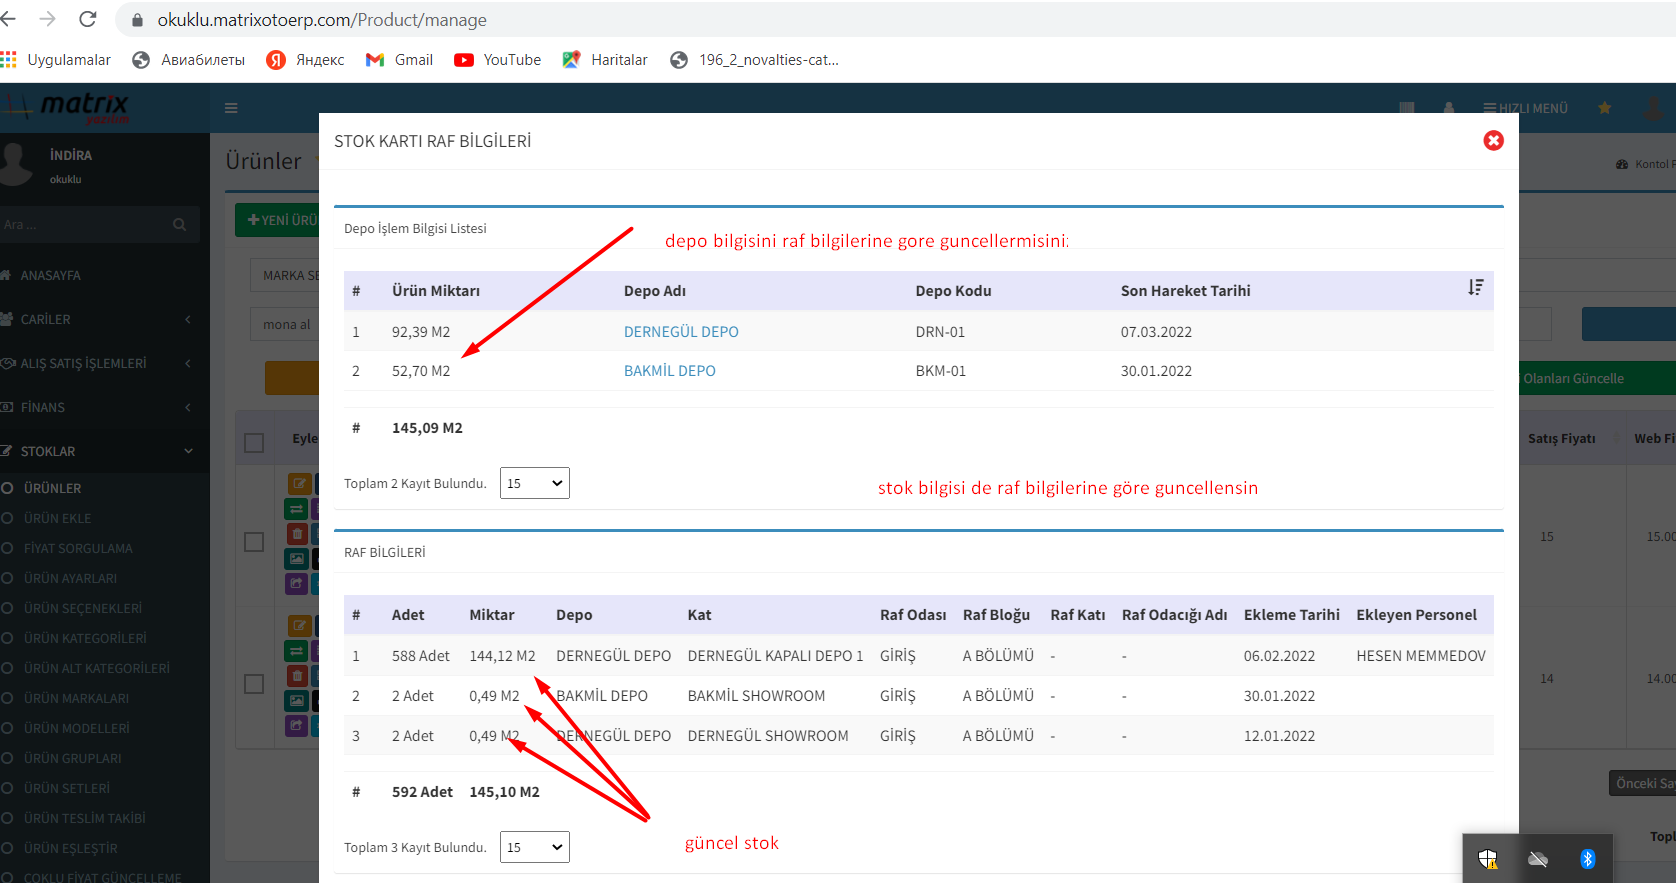
Task: Open Windows Security shield tray icon
Action: pyautogui.click(x=1487, y=859)
